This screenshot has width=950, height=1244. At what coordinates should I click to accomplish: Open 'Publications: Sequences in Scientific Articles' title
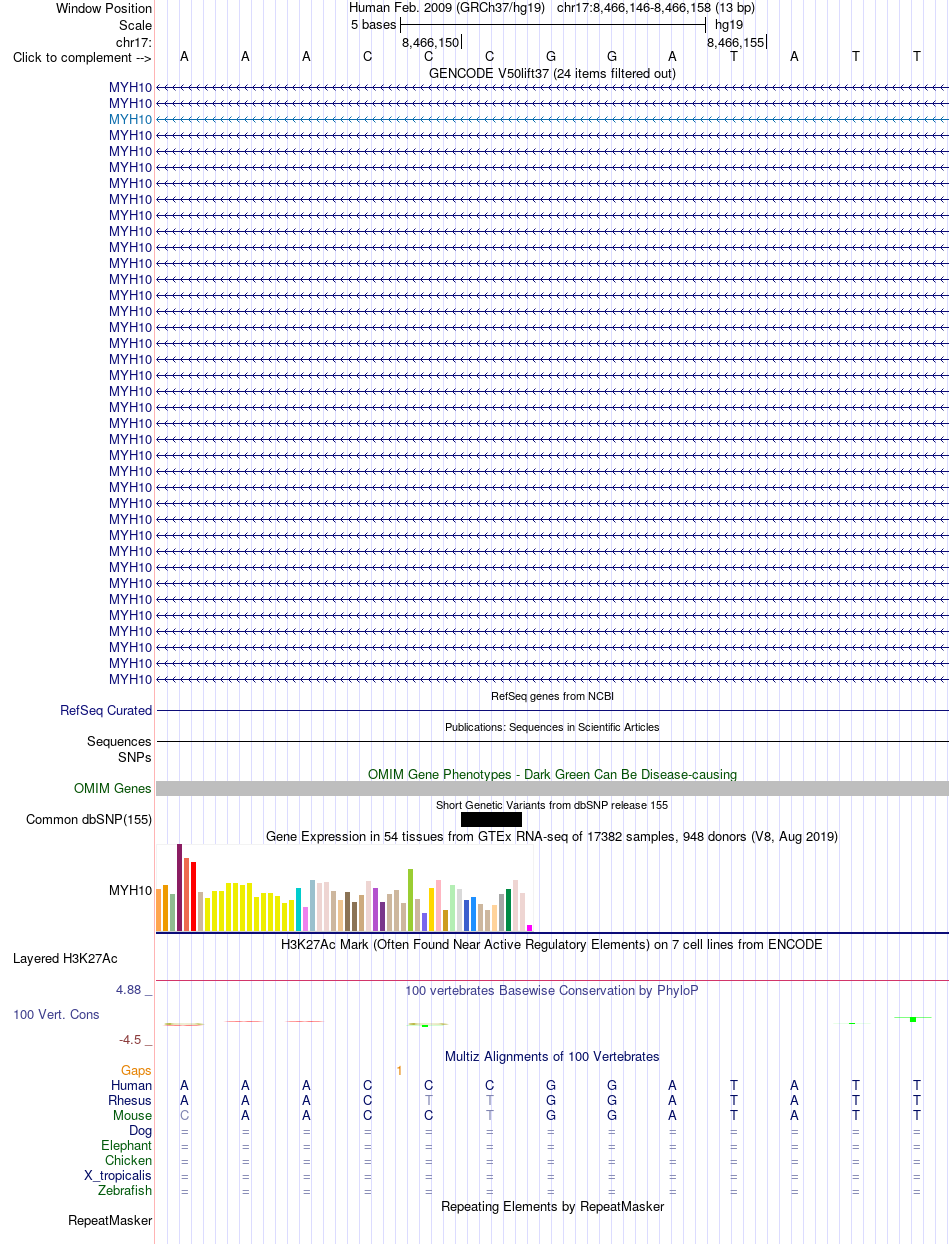[x=552, y=727]
